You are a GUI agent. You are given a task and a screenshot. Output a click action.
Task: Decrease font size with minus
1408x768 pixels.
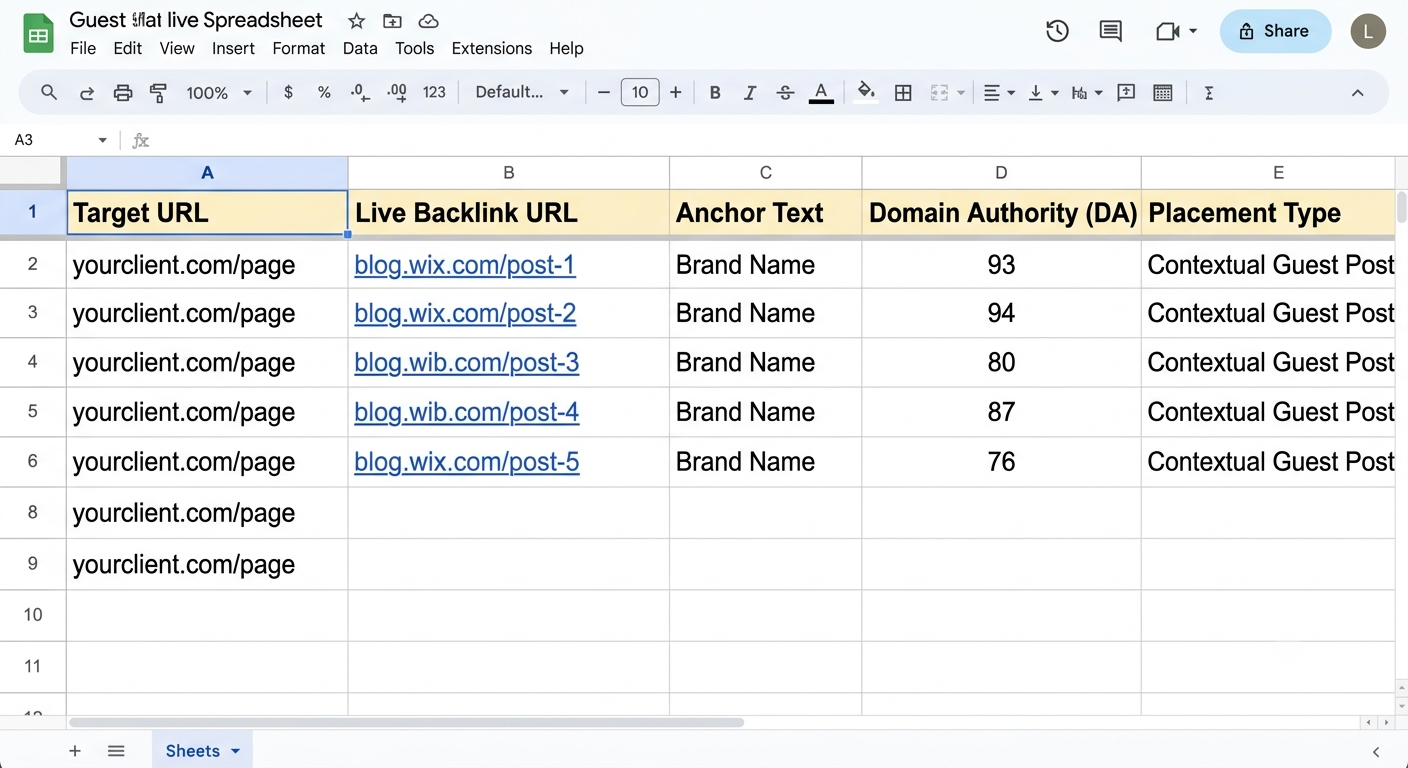pyautogui.click(x=603, y=93)
